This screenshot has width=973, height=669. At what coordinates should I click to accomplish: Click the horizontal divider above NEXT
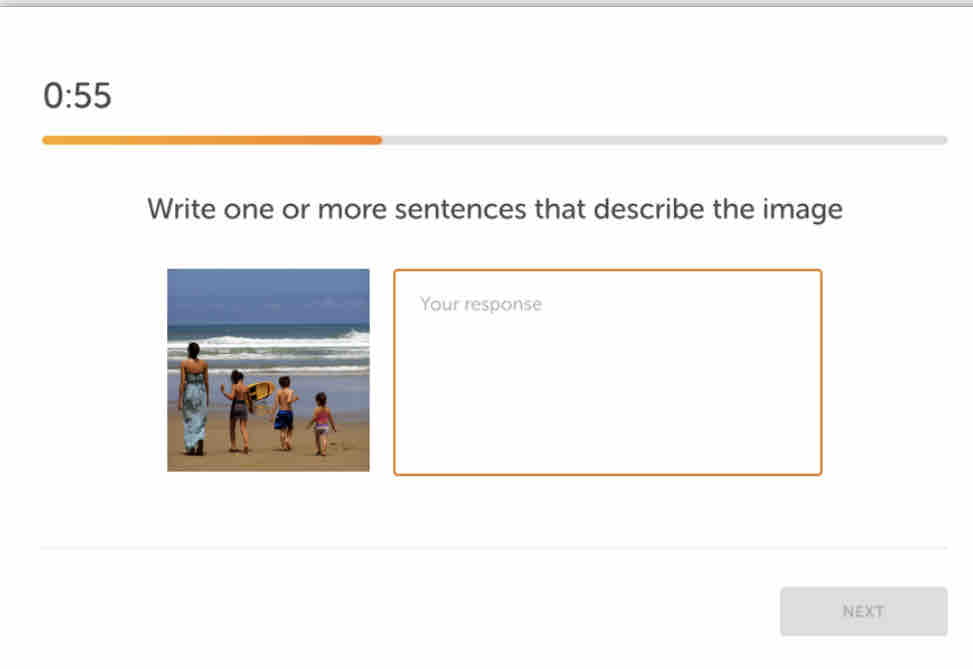[494, 548]
